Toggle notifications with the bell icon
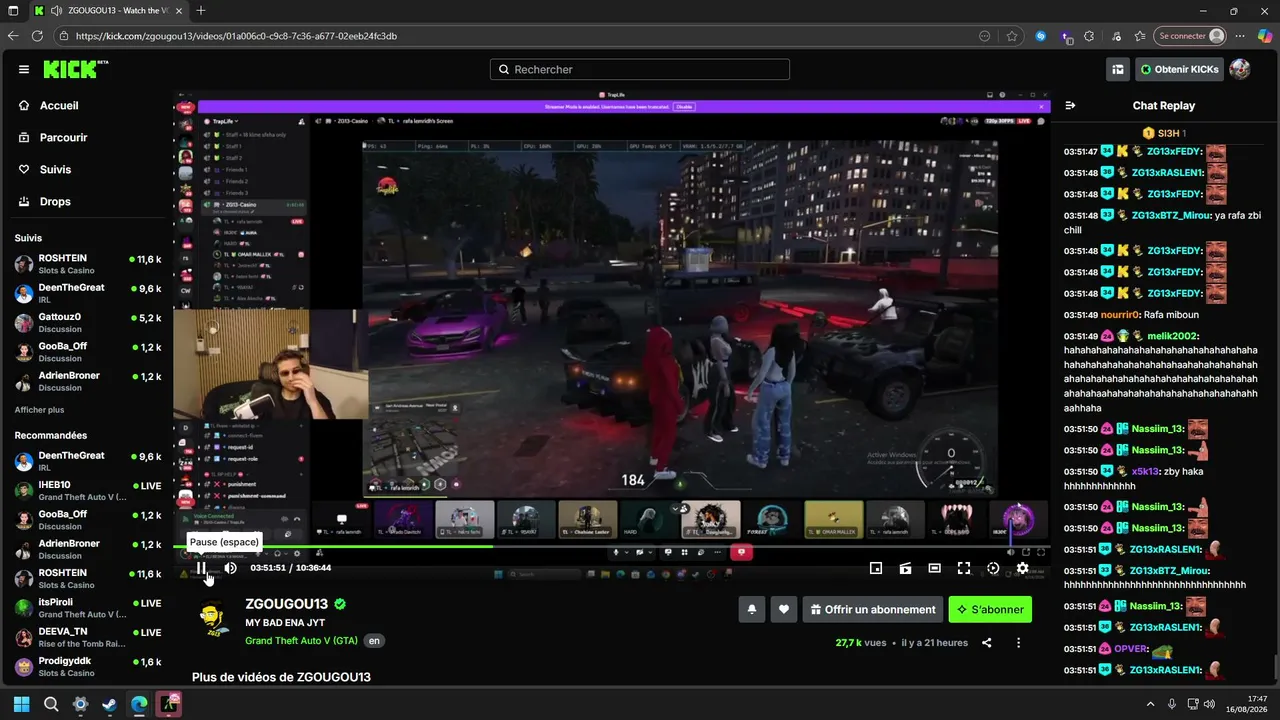 coord(752,609)
